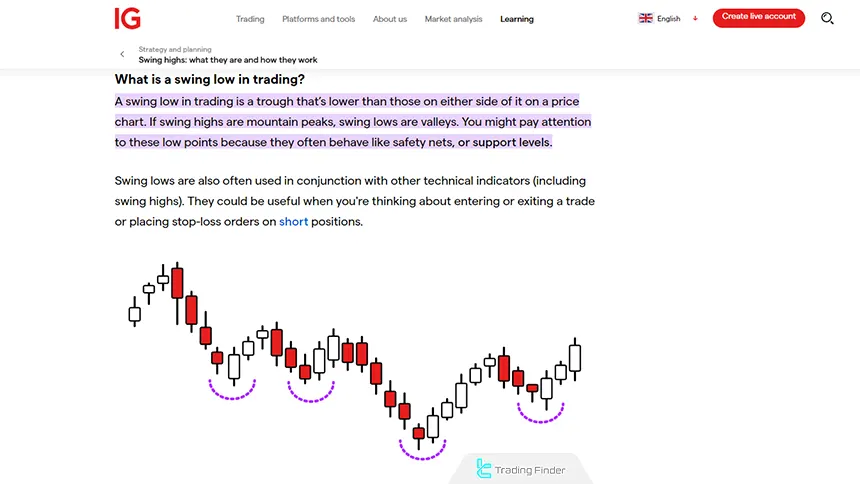Click the Swing highs article title
Screen dimensions: 860x484
coord(228,60)
